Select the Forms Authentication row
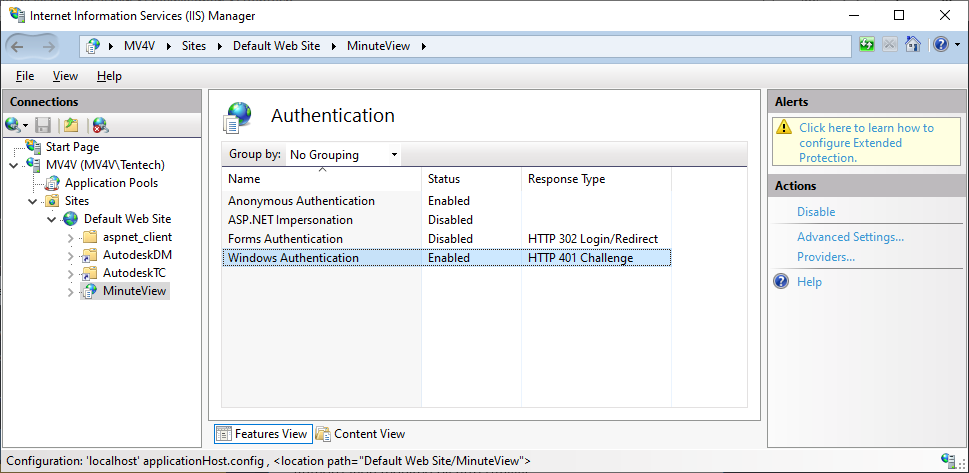 click(446, 239)
